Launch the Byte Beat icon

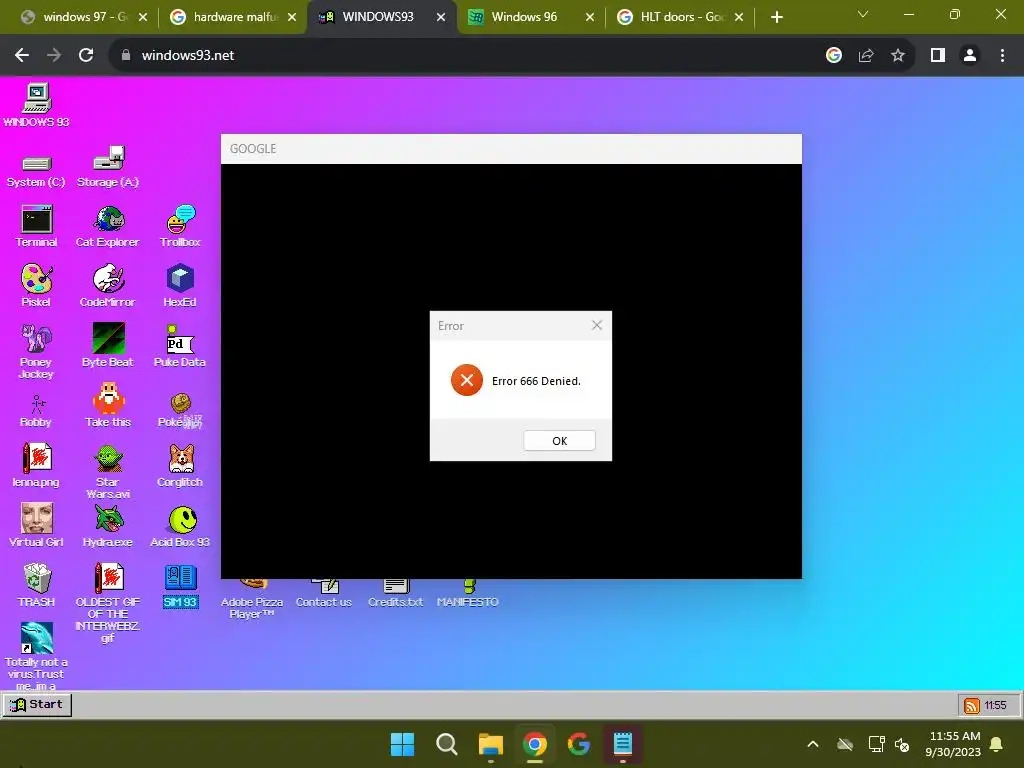[108, 345]
